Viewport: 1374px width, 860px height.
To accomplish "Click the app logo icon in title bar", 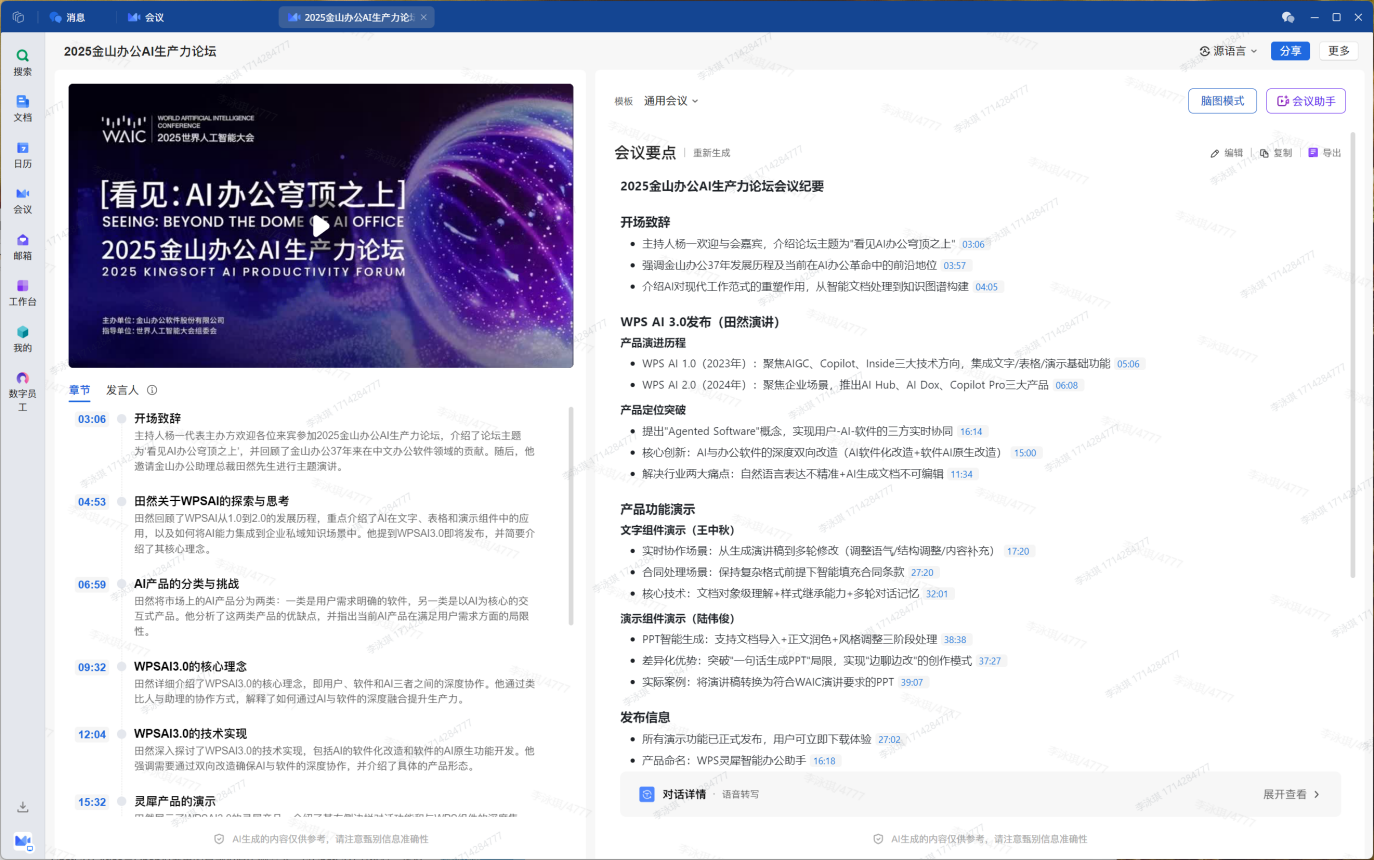I will tap(18, 18).
